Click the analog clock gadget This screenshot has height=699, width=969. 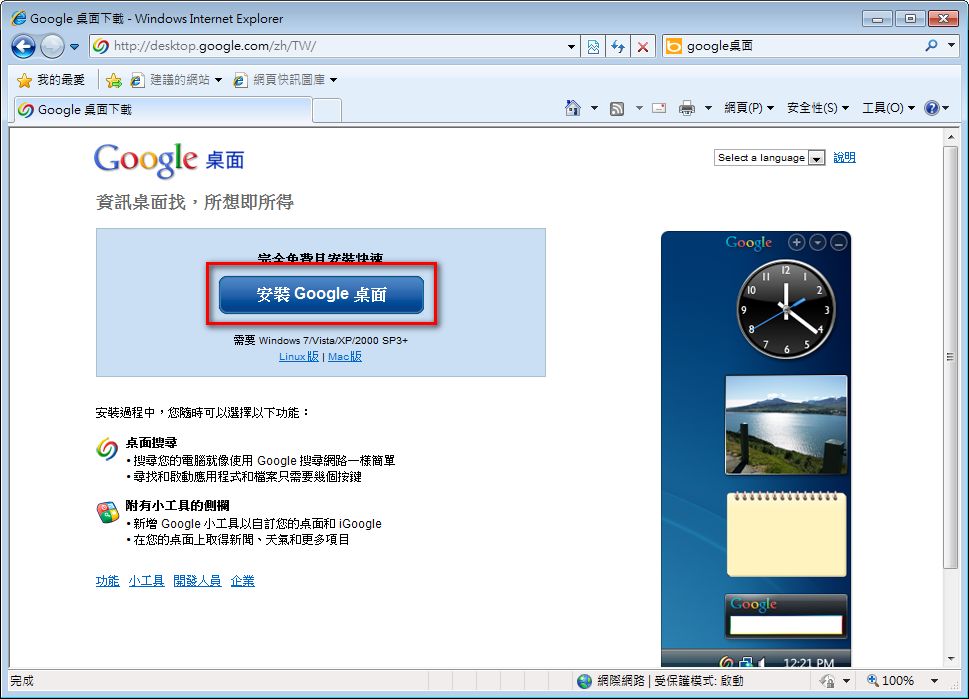(786, 309)
